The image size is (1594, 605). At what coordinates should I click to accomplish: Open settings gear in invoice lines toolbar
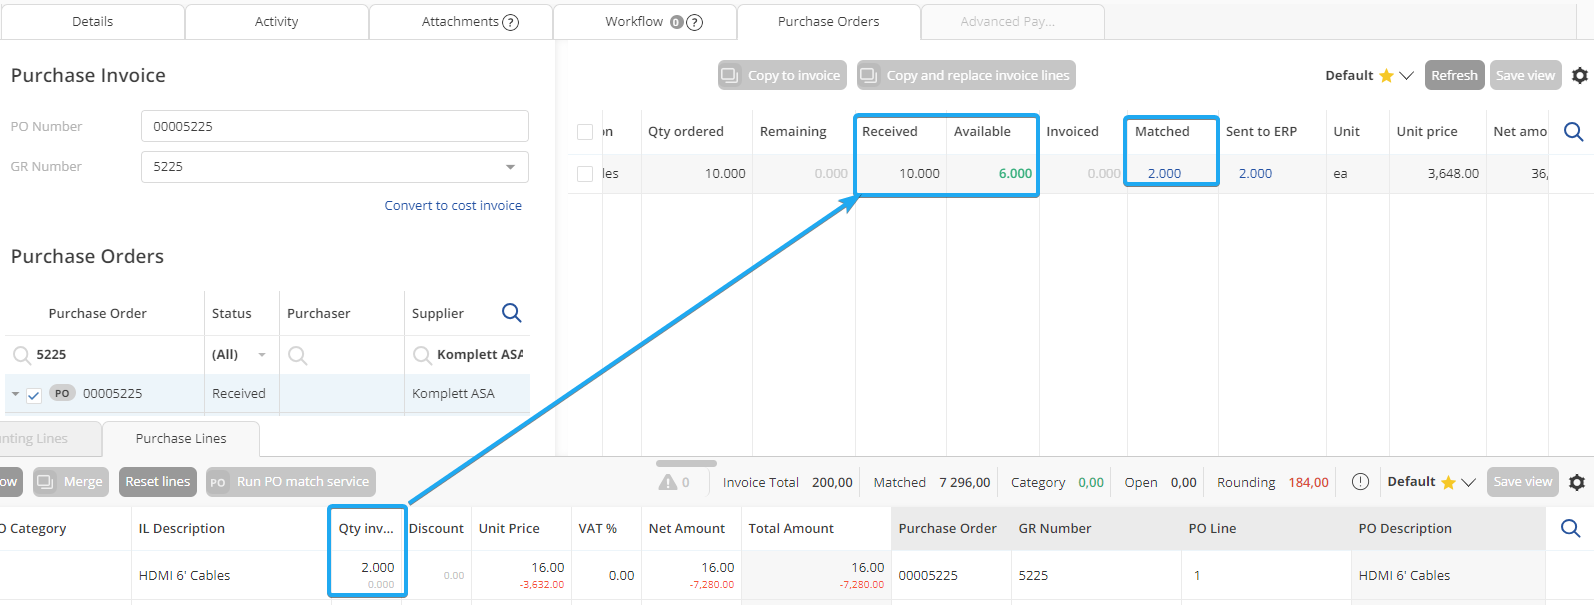1577,482
